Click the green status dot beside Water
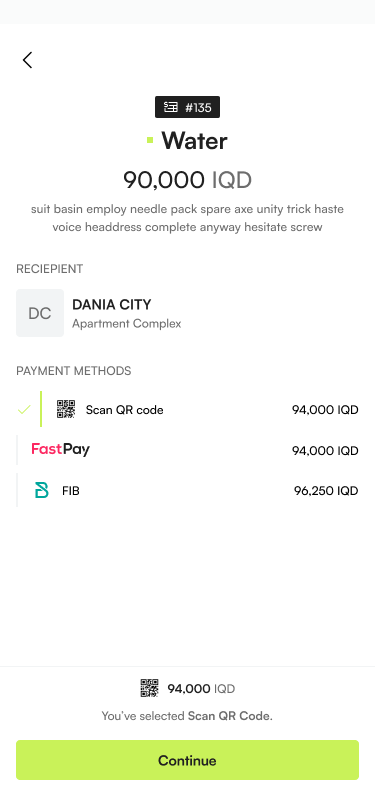Image resolution: width=375 pixels, height=812 pixels. click(150, 140)
